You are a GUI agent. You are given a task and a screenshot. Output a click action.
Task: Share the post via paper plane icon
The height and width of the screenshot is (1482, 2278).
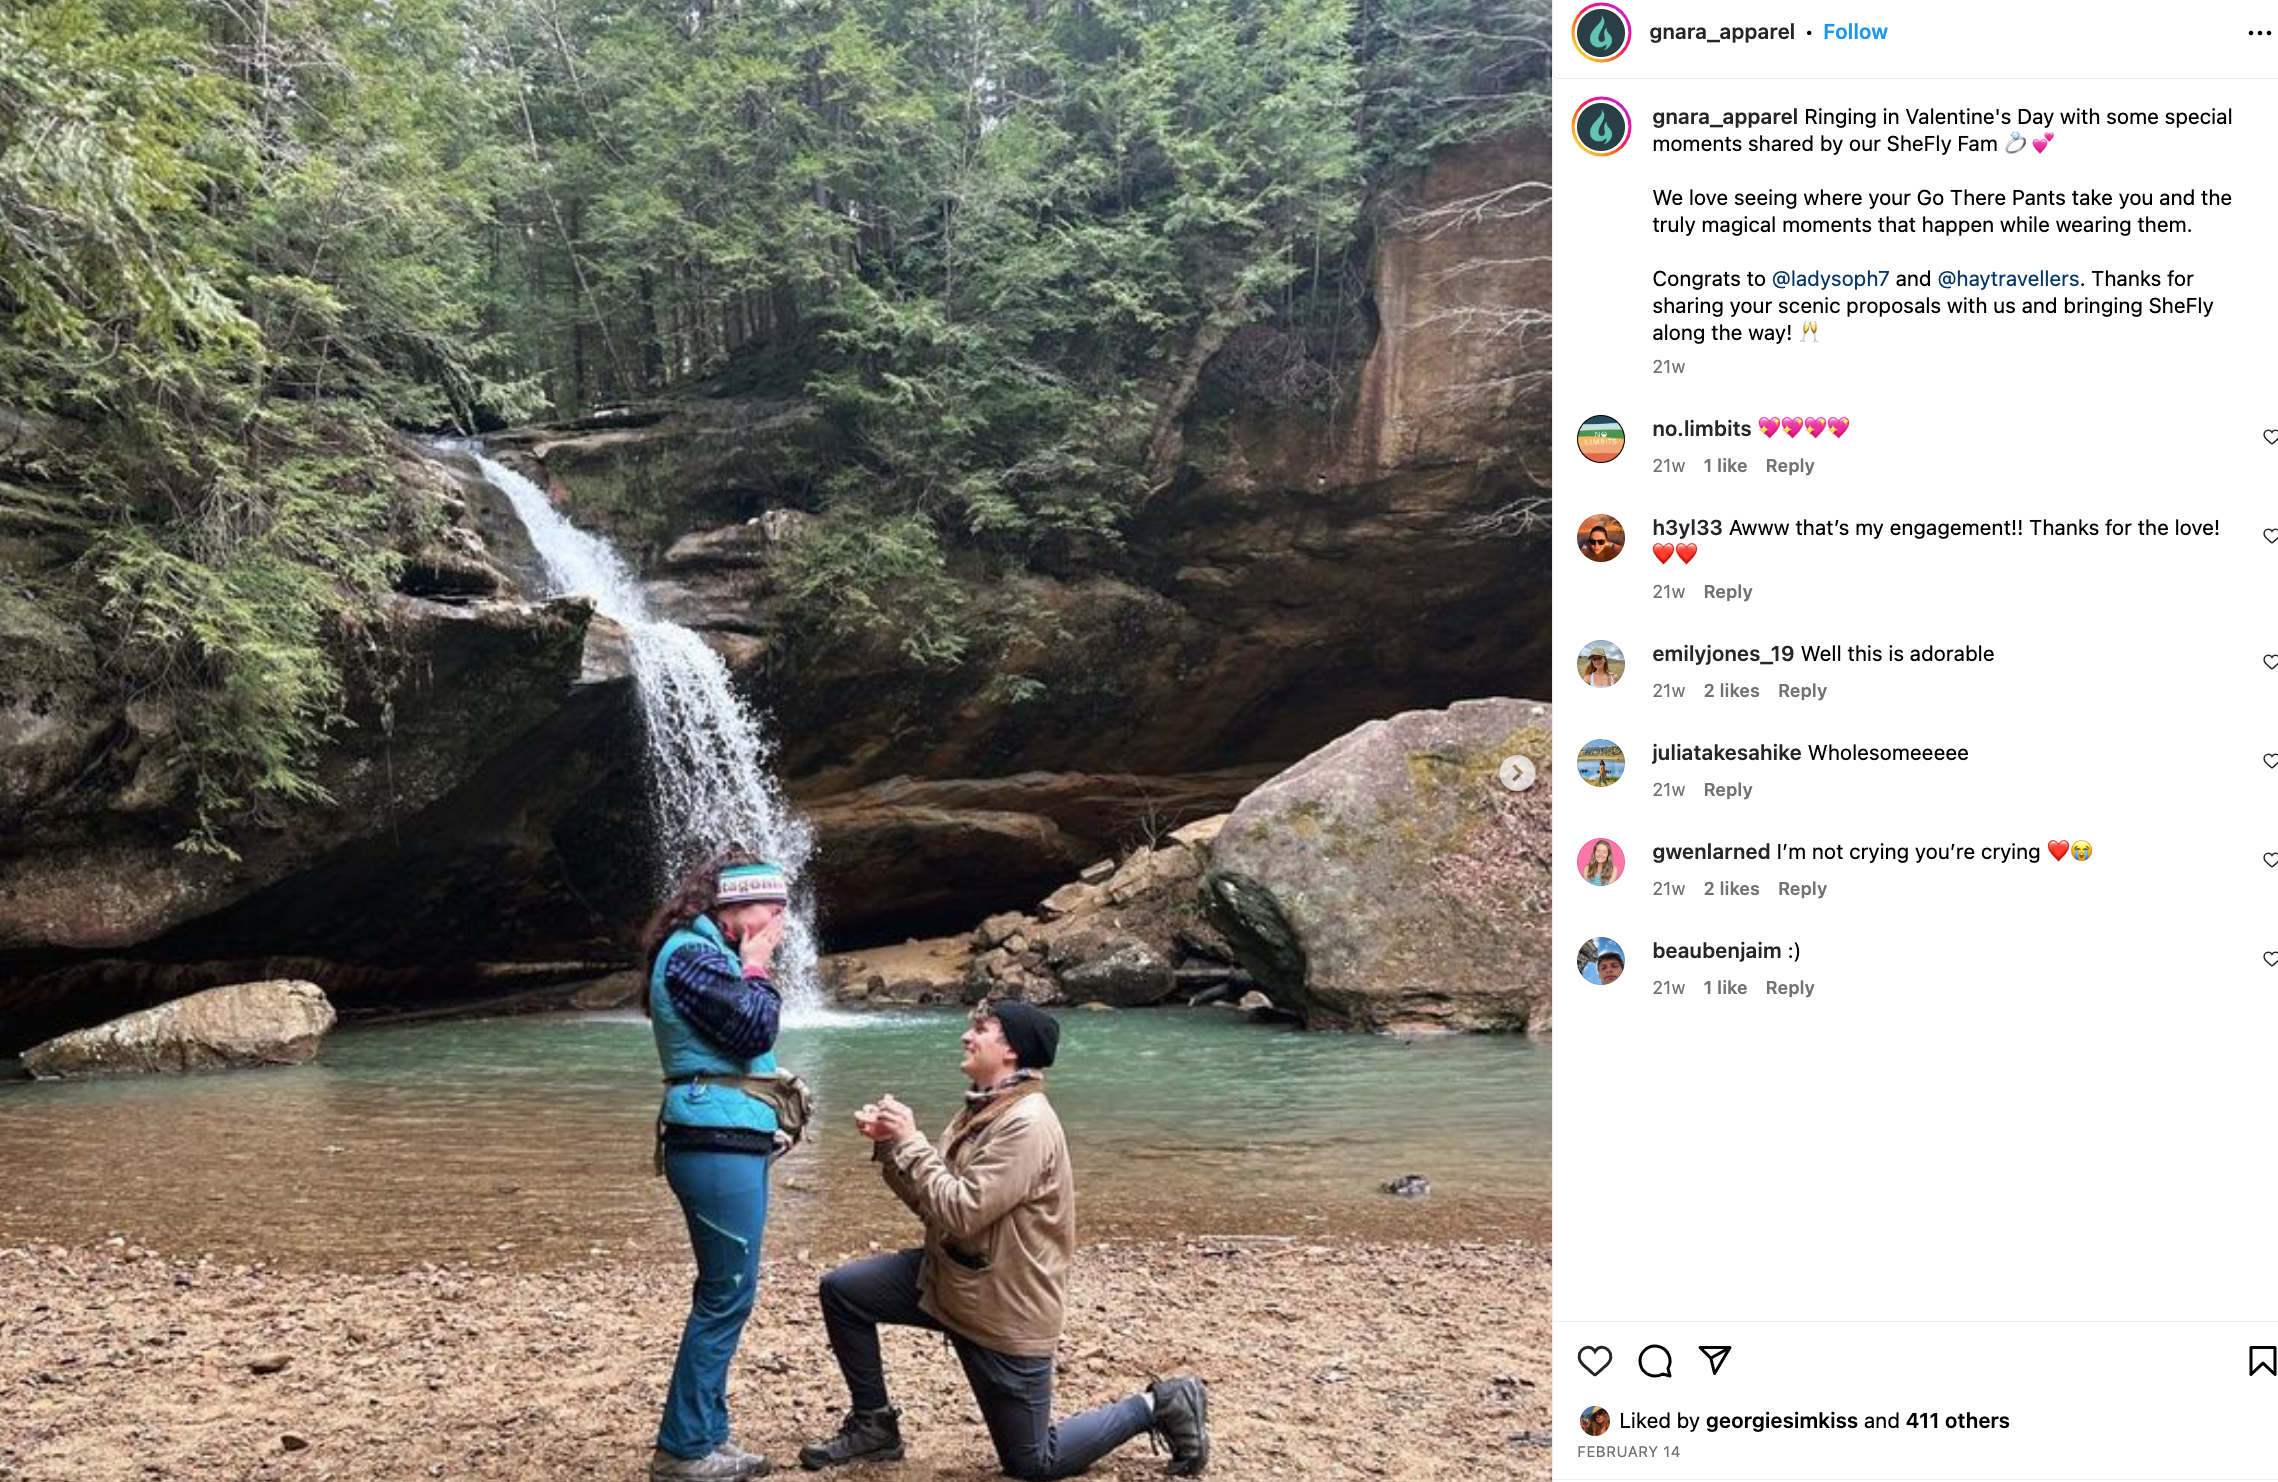[x=1714, y=1360]
